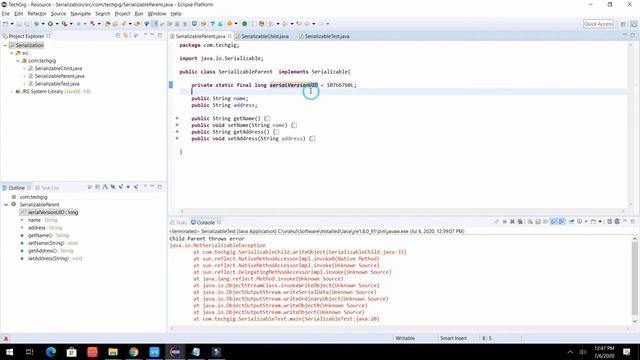Open the Window menu
This screenshot has height=360, width=640.
(157, 13)
